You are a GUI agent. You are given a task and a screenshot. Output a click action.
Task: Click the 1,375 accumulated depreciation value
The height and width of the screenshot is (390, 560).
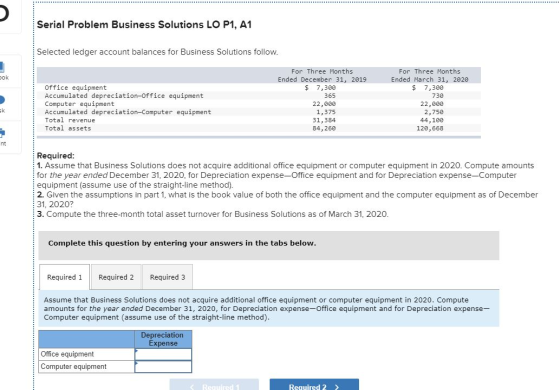tap(326, 112)
